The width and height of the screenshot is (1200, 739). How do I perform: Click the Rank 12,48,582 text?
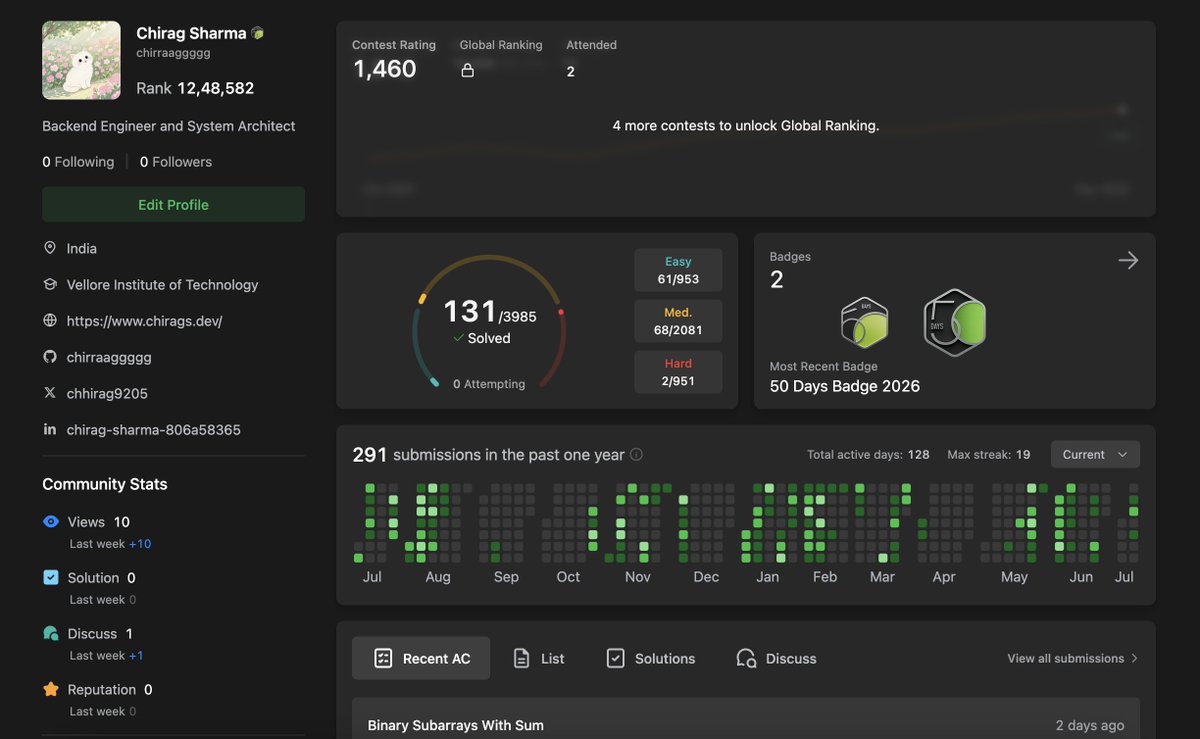pos(195,88)
